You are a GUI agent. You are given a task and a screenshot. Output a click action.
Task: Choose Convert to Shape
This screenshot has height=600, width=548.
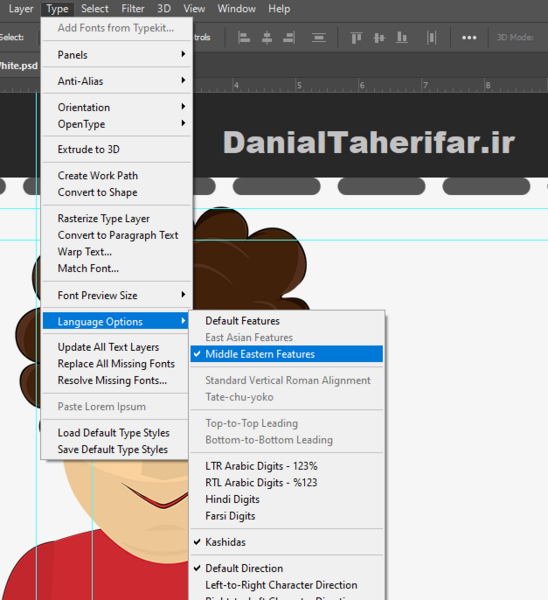(x=116, y=192)
